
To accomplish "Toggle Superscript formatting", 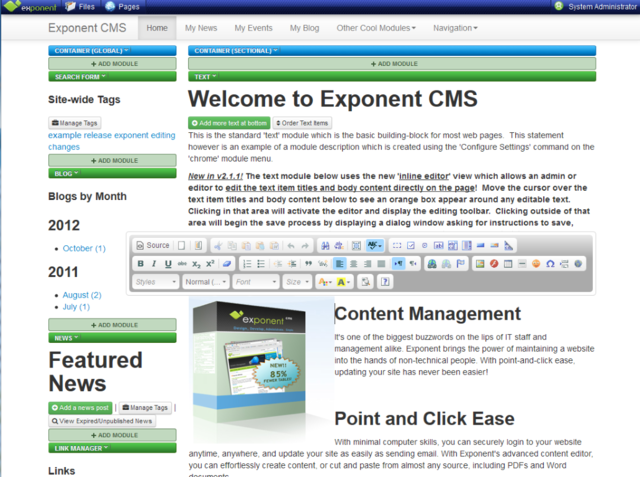I will pos(210,264).
